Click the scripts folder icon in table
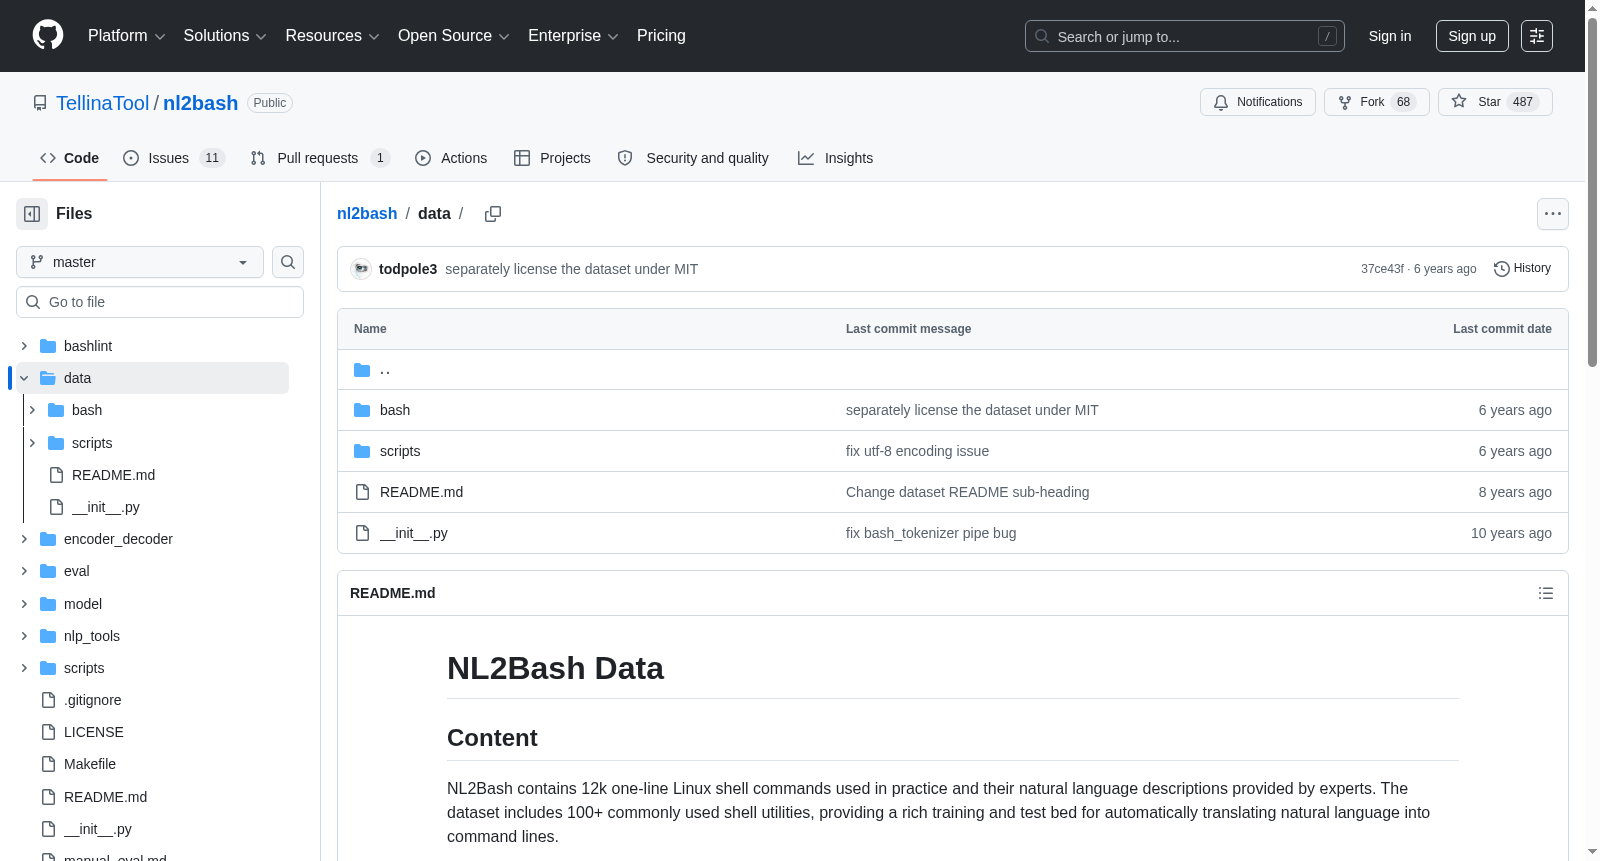The image size is (1600, 861). tap(362, 451)
